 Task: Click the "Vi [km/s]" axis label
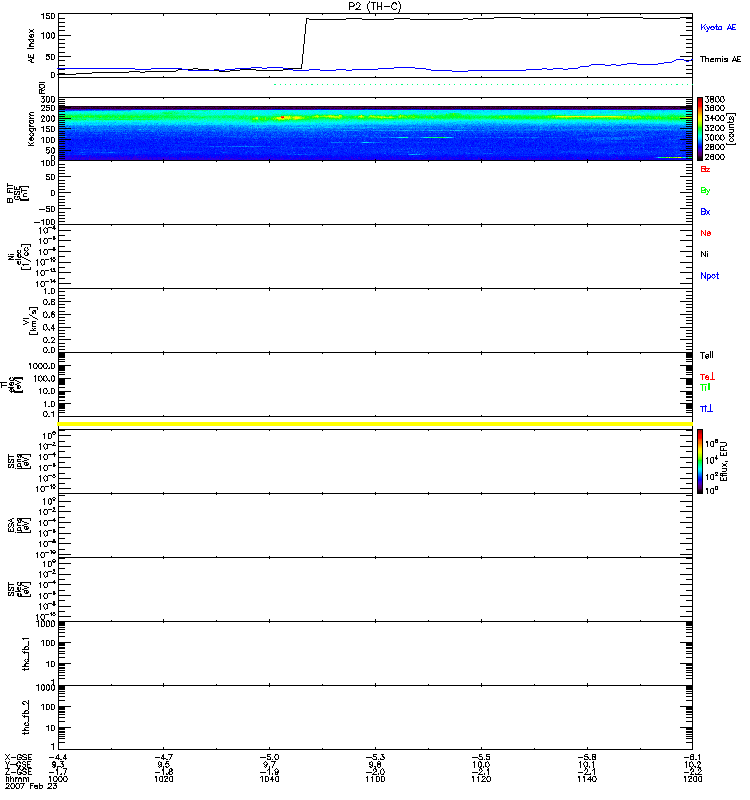point(30,320)
